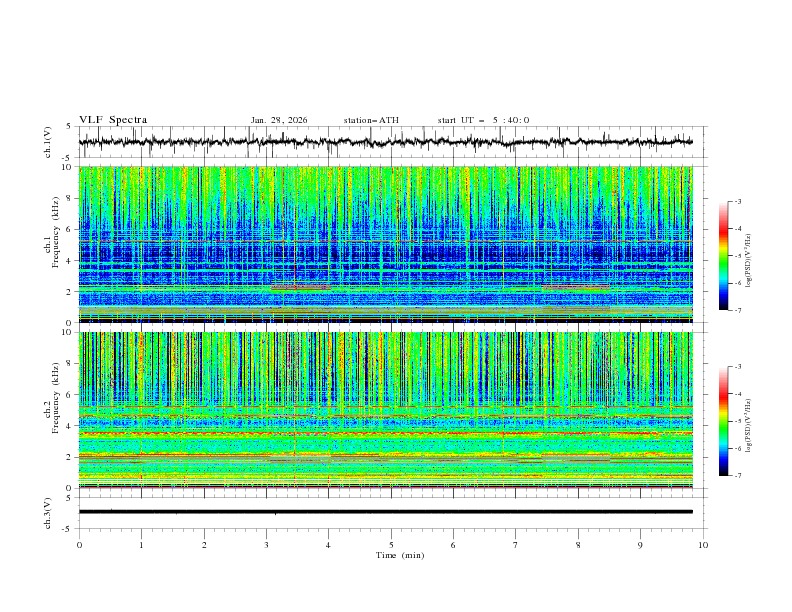Select the ch.1 "Frequency (kHz)" axis label
The height and width of the screenshot is (612, 792).
[56, 233]
